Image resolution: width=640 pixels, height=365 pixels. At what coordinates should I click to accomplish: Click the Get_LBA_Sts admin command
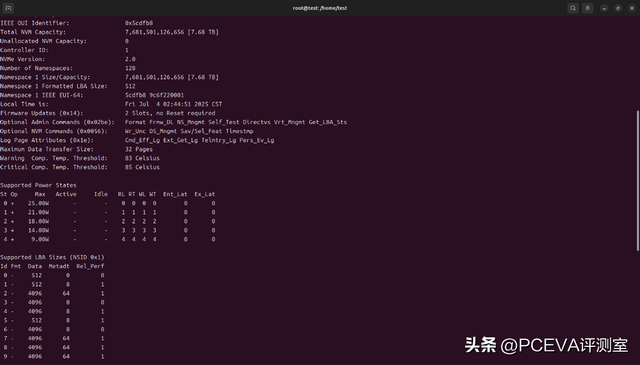pos(327,122)
